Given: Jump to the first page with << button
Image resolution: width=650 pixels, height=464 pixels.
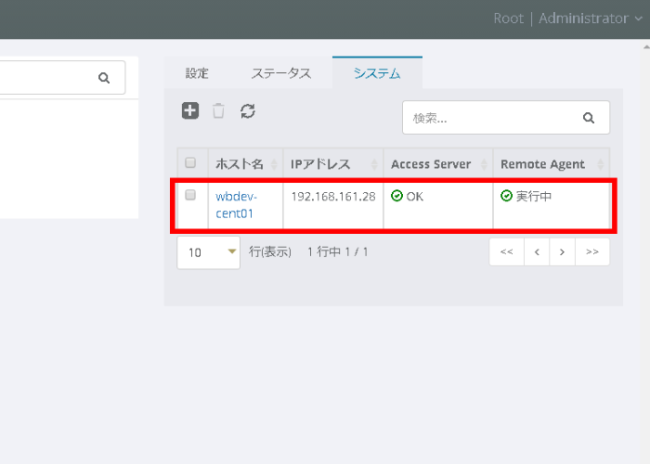Looking at the screenshot, I should click(x=506, y=252).
